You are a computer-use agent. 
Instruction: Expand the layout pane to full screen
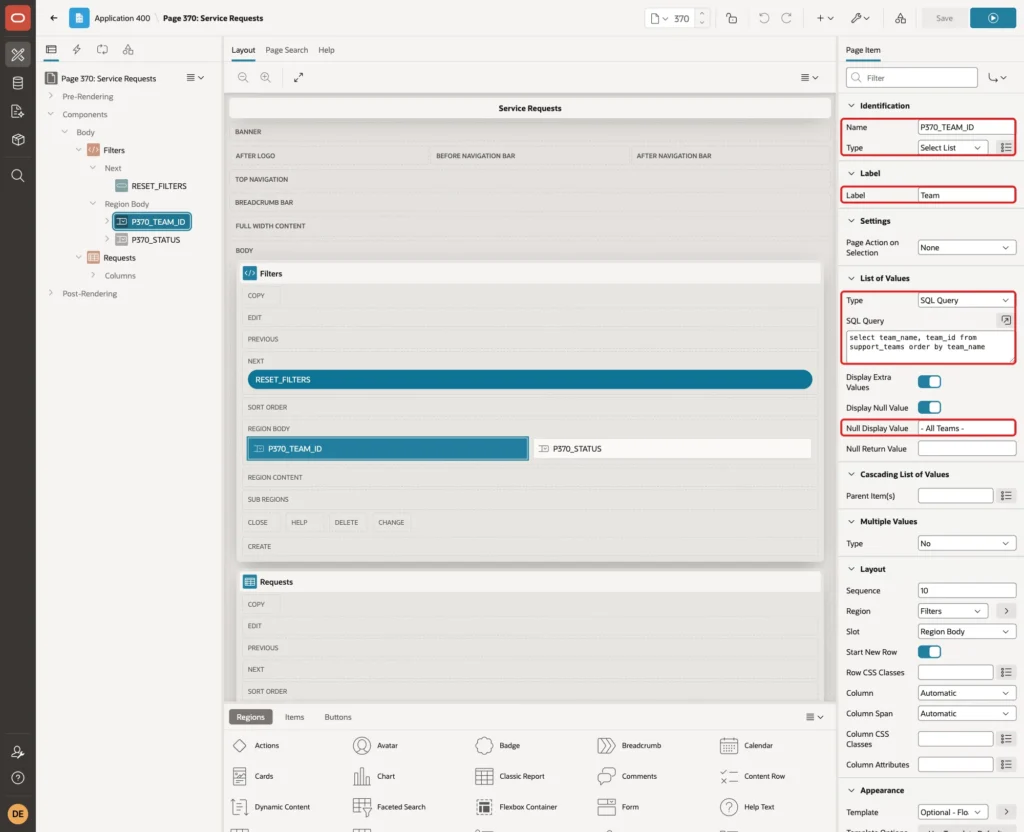(298, 78)
